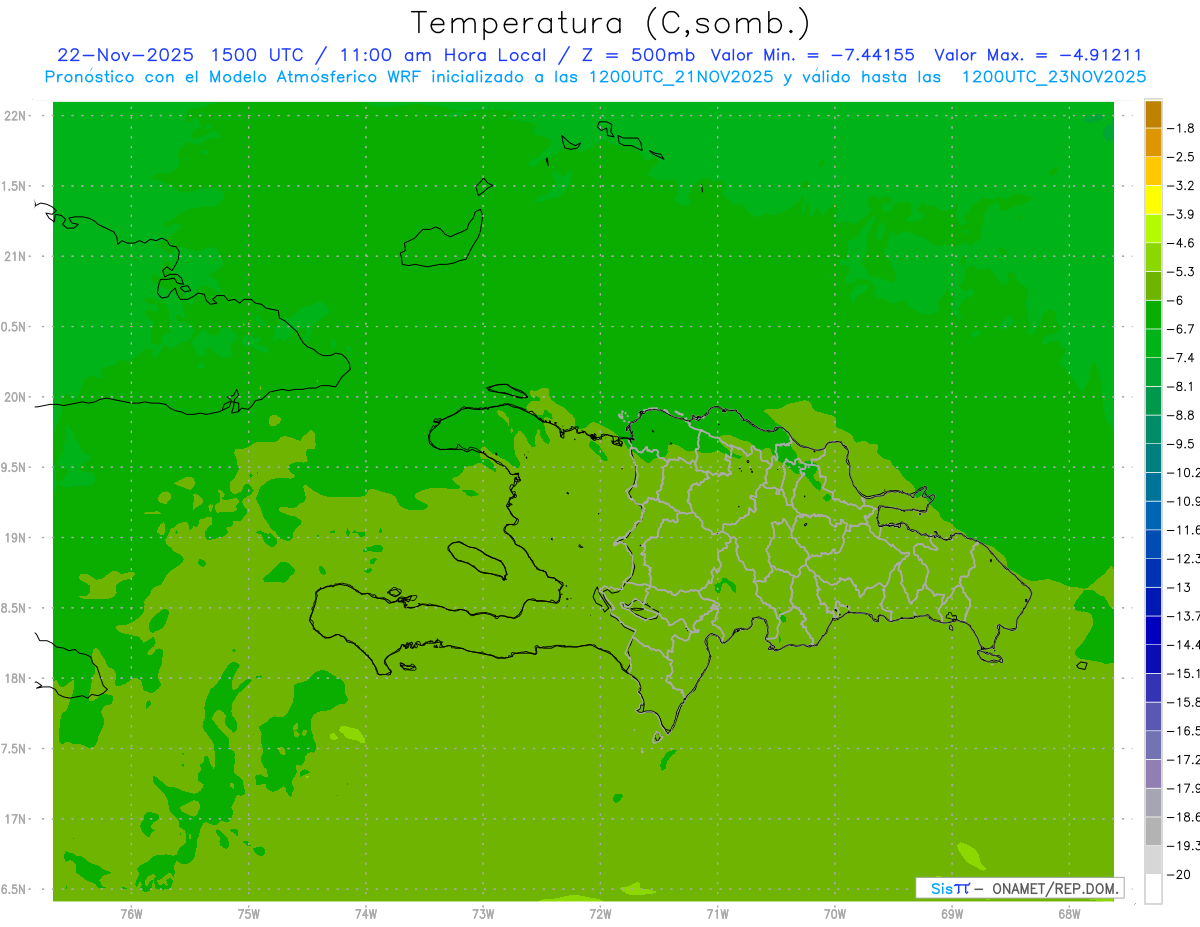Click the teal legend band between -8.8 and -9.5
The height and width of the screenshot is (927, 1200).
1153,429
